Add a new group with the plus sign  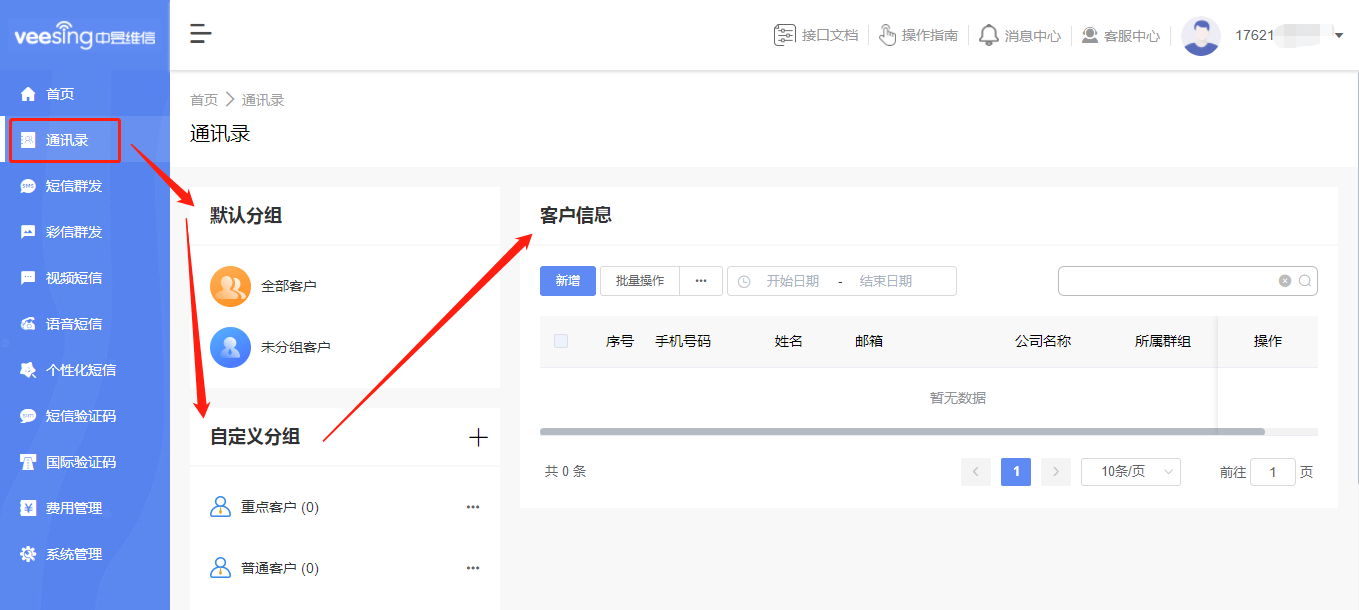point(478,437)
